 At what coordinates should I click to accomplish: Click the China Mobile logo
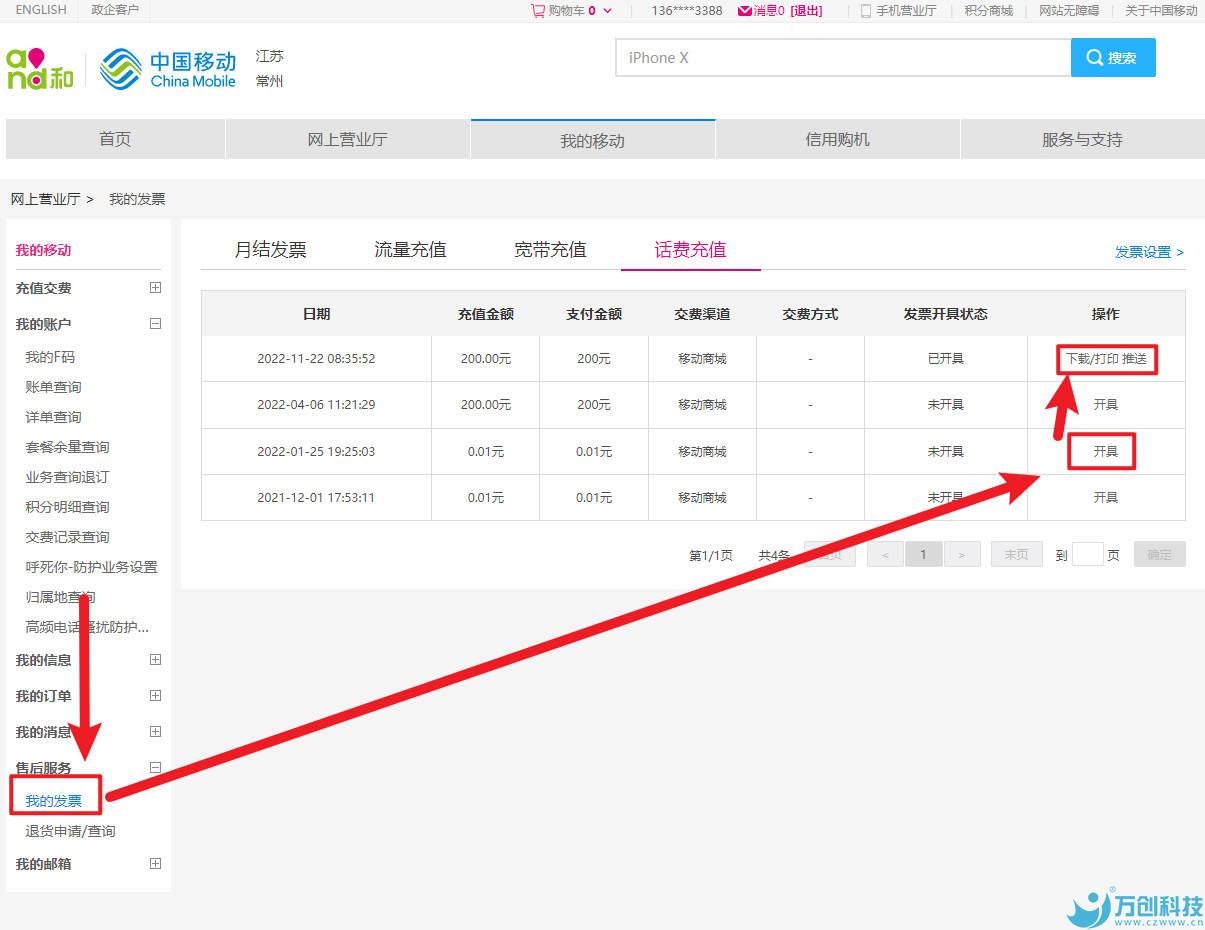169,68
